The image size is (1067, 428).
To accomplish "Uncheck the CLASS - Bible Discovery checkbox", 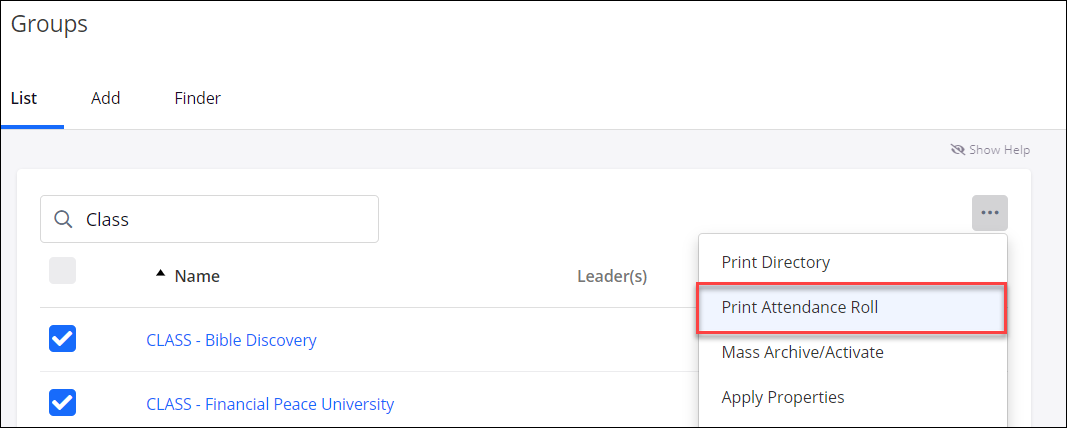I will [62, 340].
